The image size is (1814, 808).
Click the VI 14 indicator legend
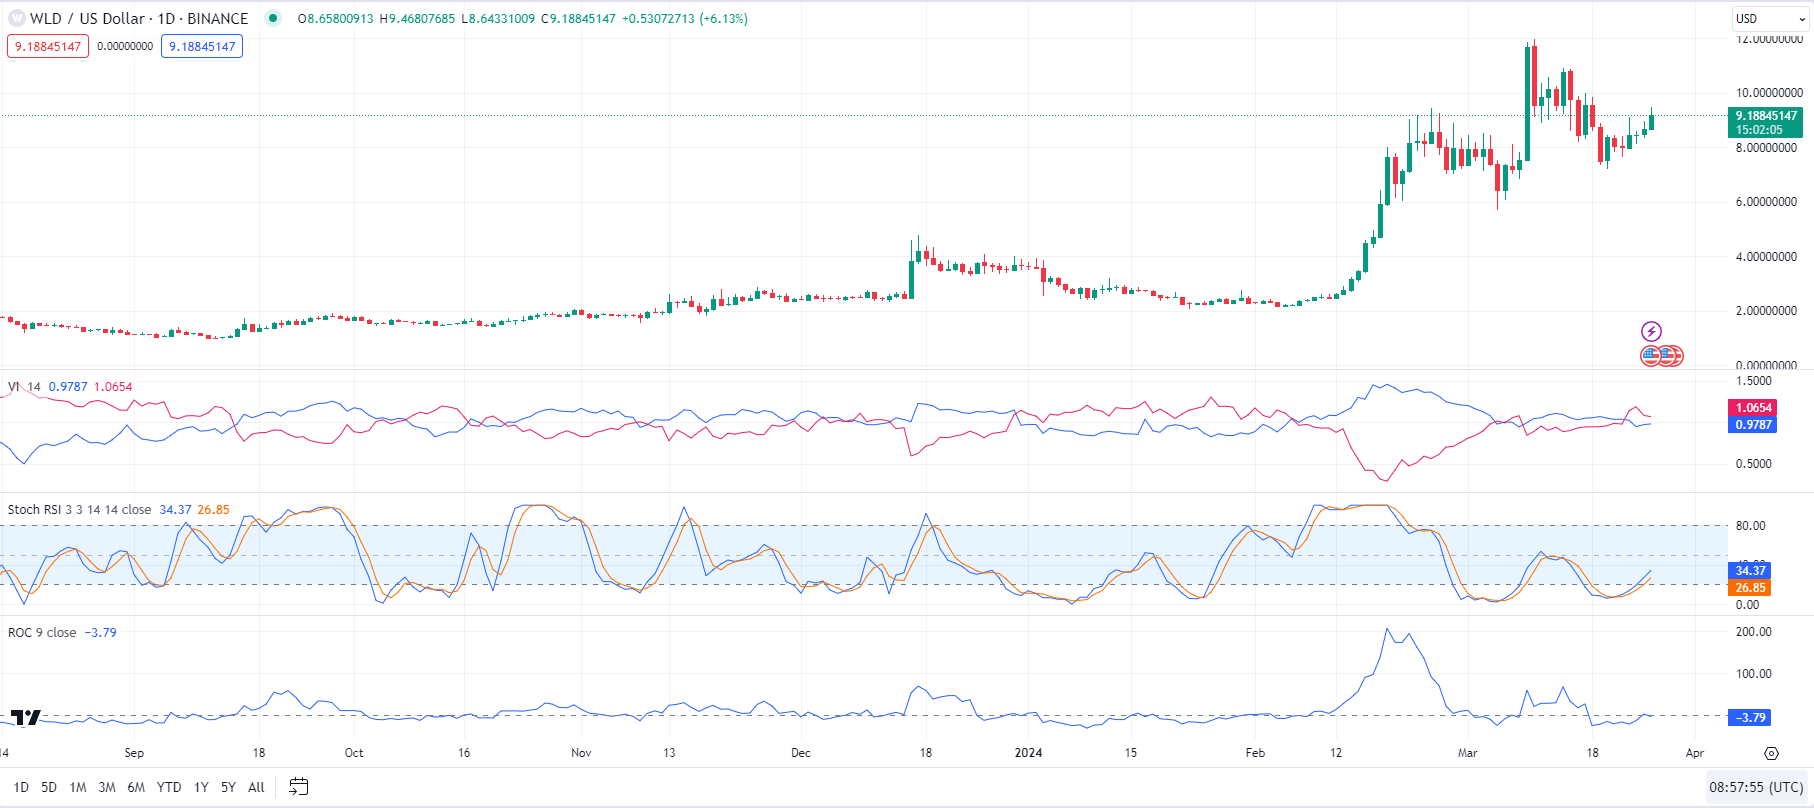tap(24, 387)
